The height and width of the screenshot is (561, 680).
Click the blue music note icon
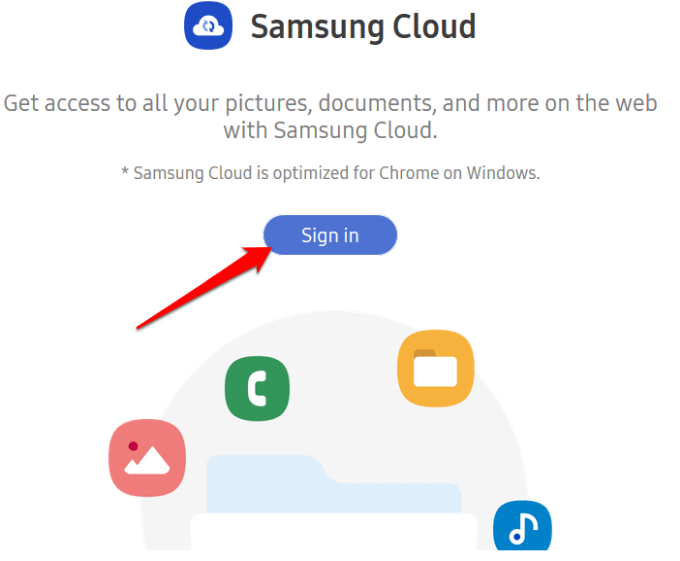(x=522, y=529)
